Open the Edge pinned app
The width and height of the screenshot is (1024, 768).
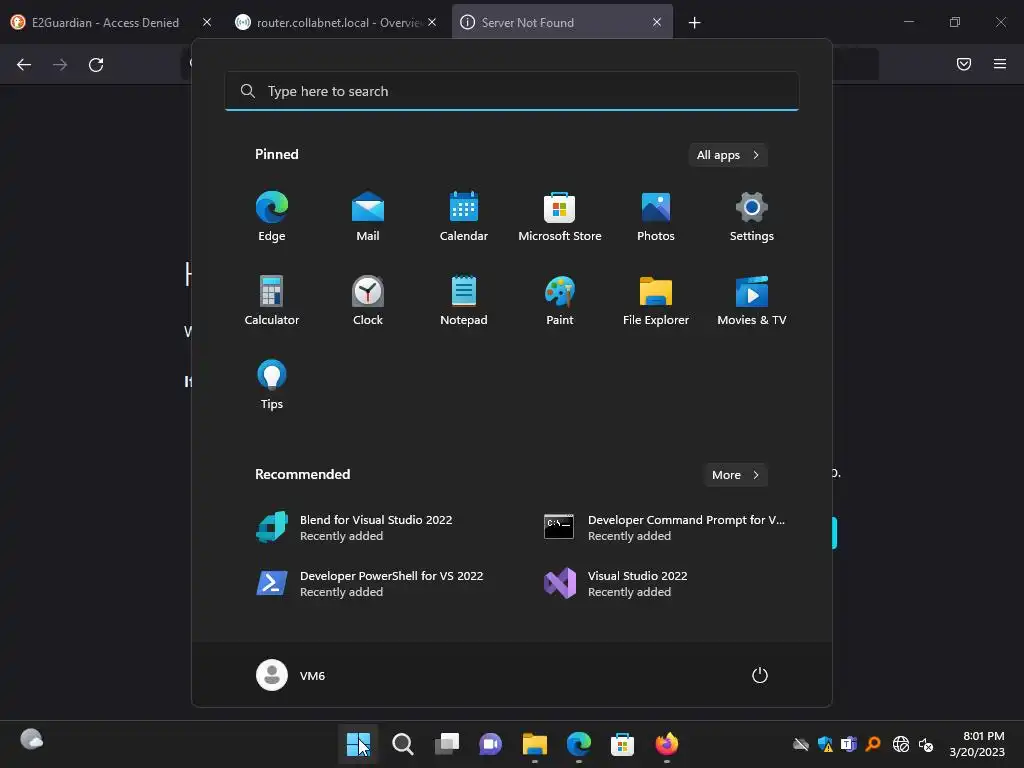click(x=272, y=217)
